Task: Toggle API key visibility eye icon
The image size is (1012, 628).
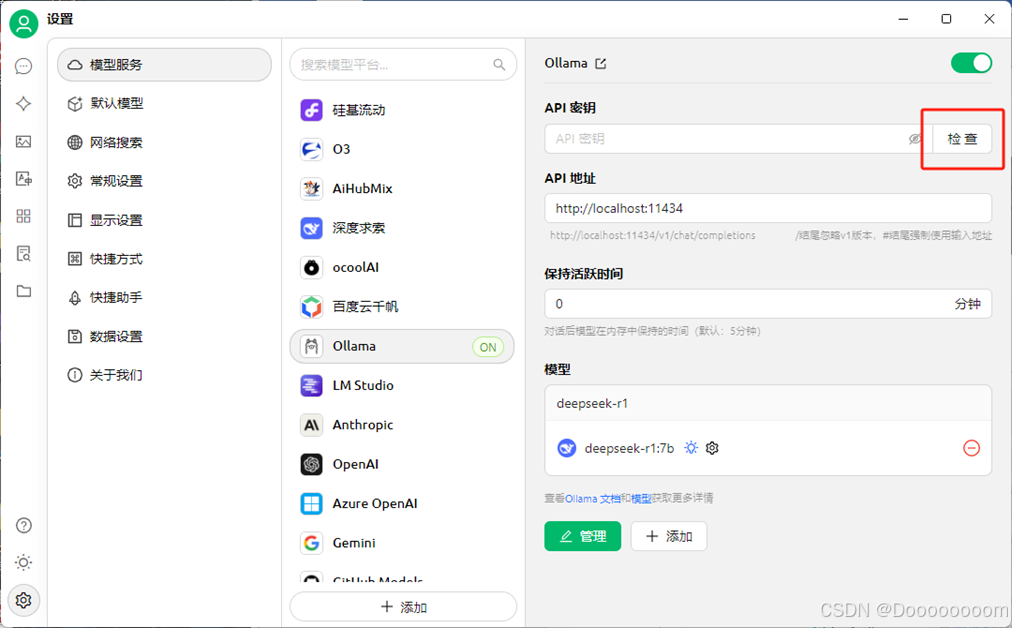Action: (915, 139)
